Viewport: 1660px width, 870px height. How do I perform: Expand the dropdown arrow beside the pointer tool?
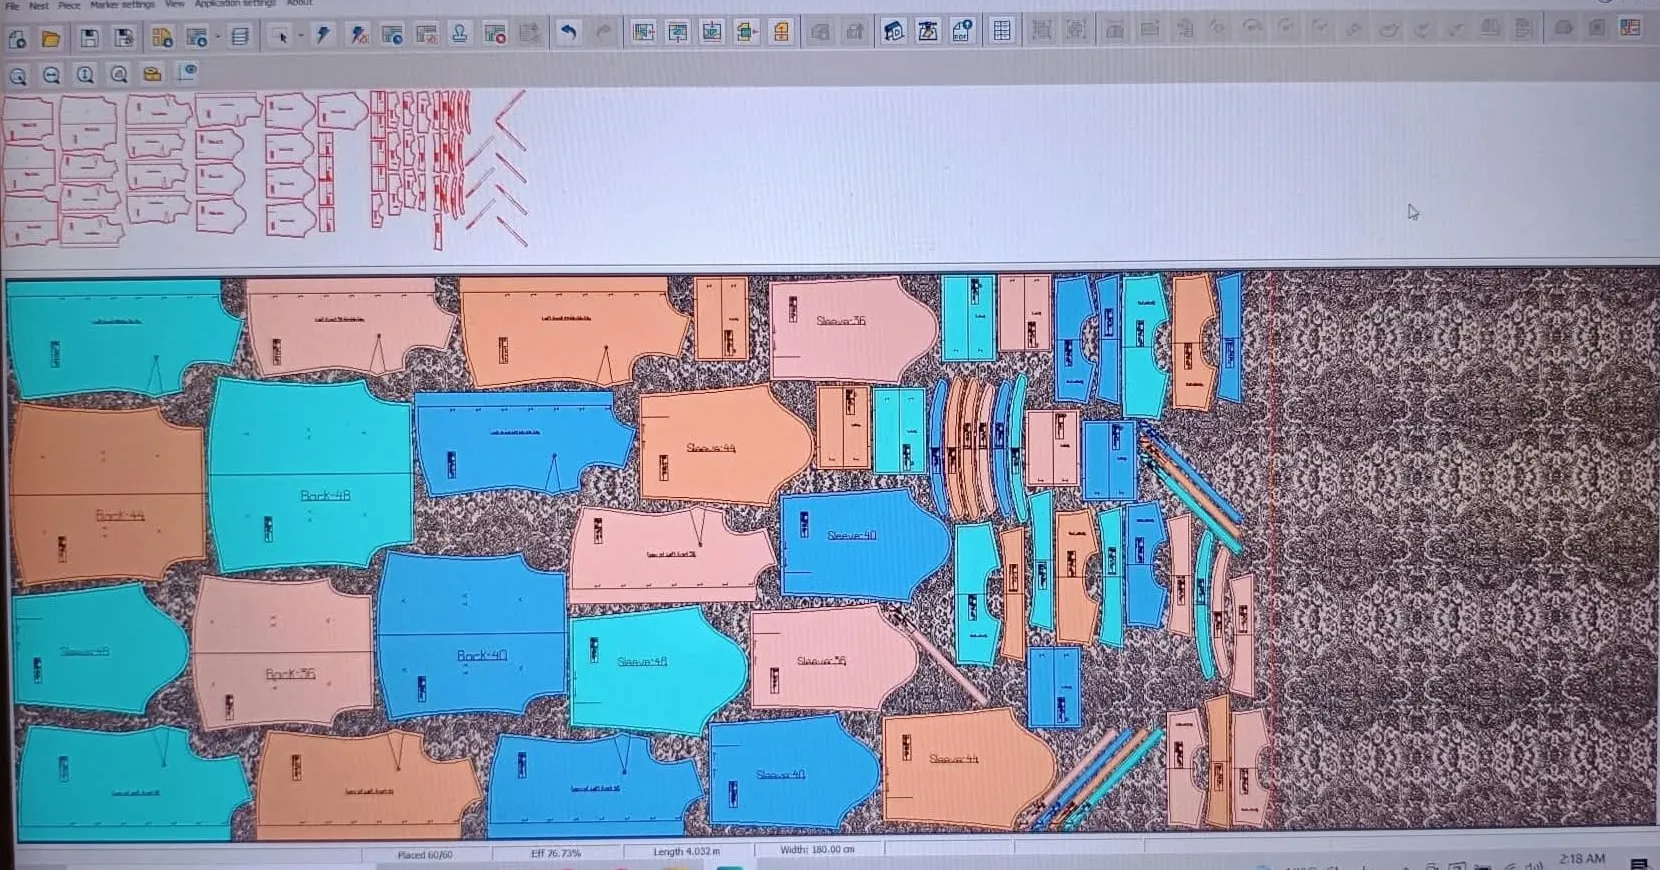[x=300, y=37]
